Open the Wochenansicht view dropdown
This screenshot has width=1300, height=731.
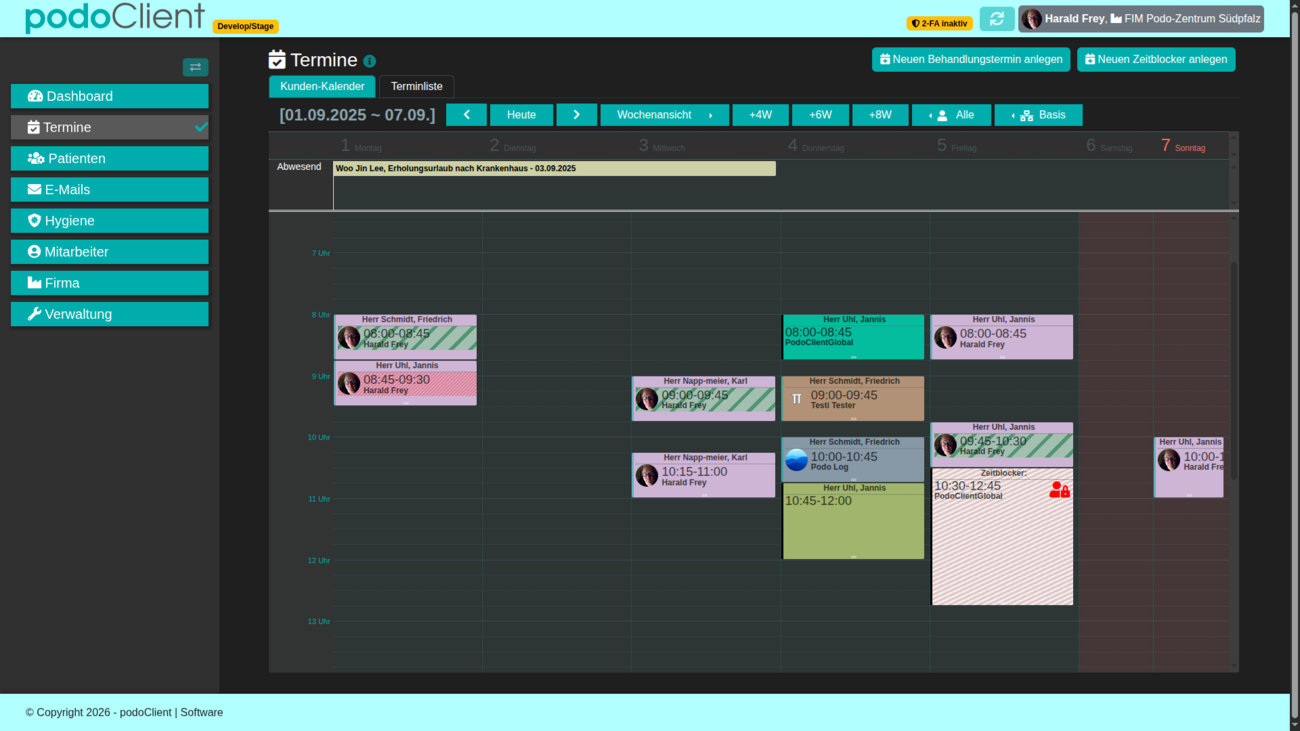664,115
